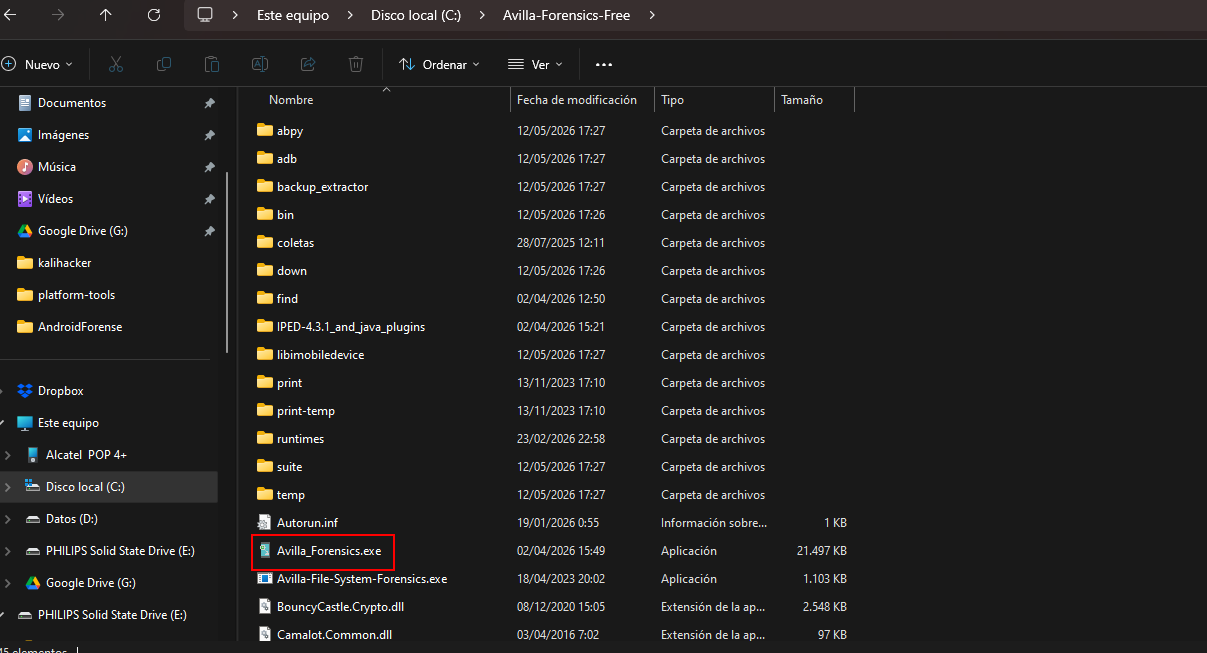The image size is (1207, 653).
Task: Unpin Documentos via its pin icon
Action: point(209,103)
